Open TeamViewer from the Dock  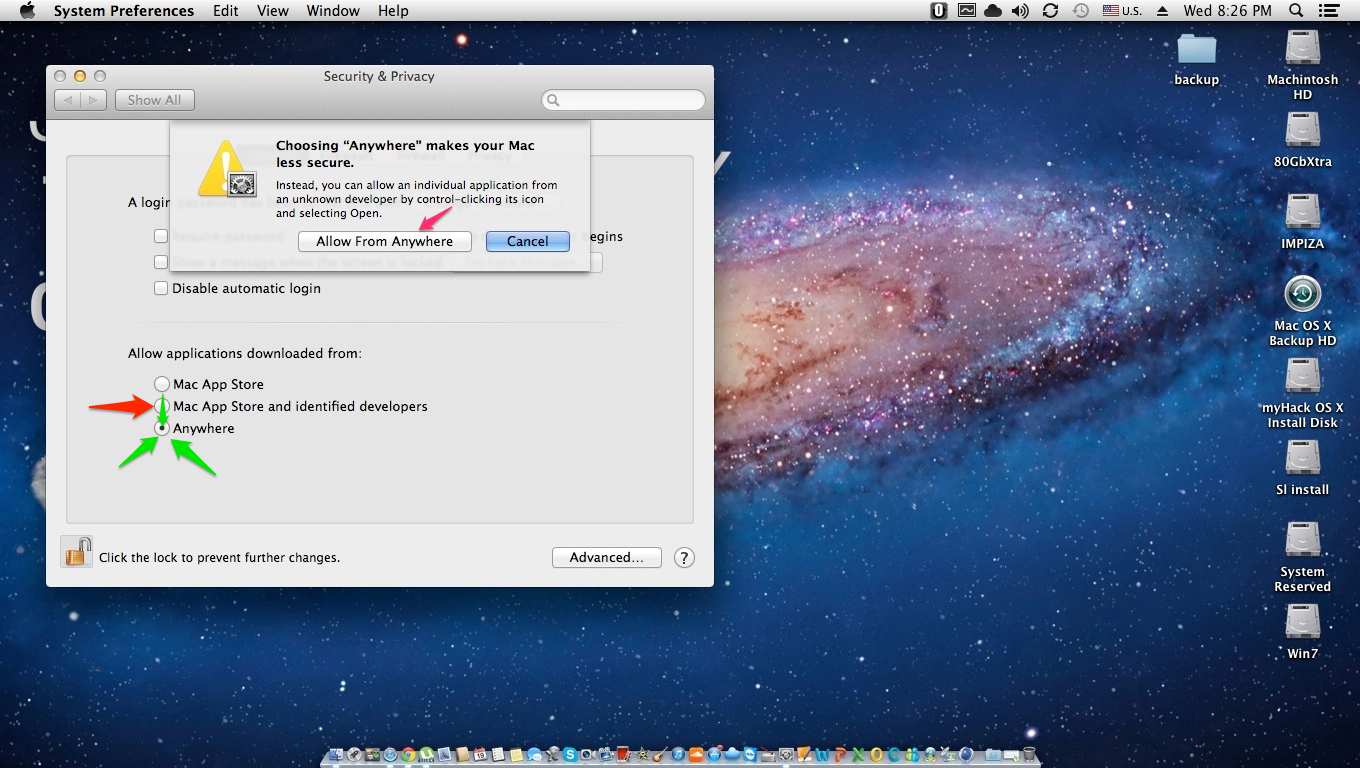[750, 754]
